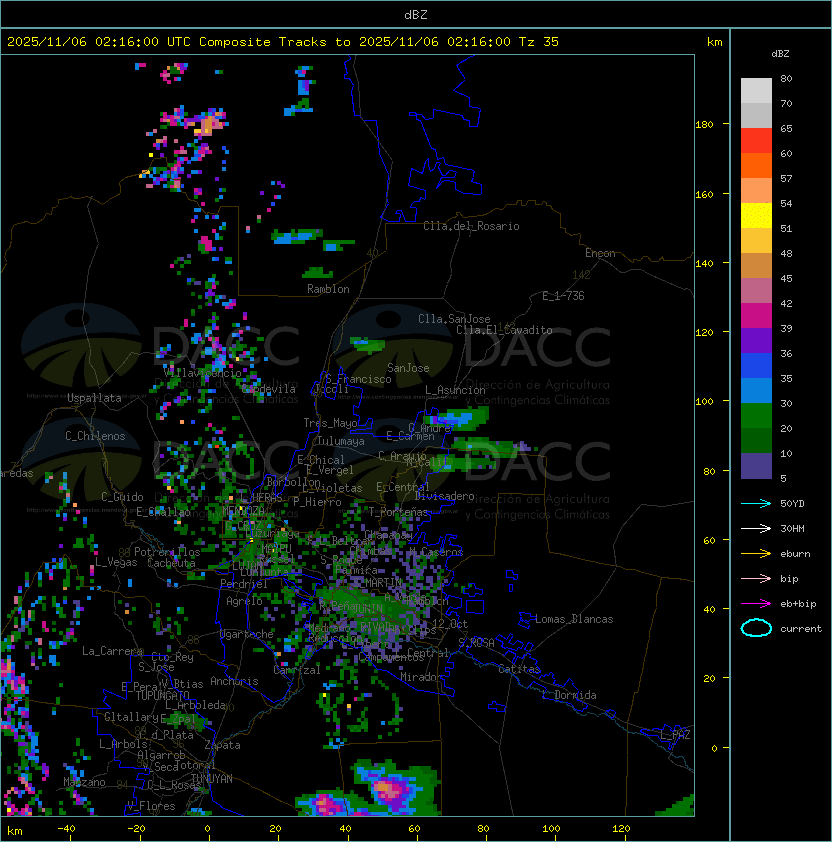Click the 'Agrelo' place label

tap(244, 601)
